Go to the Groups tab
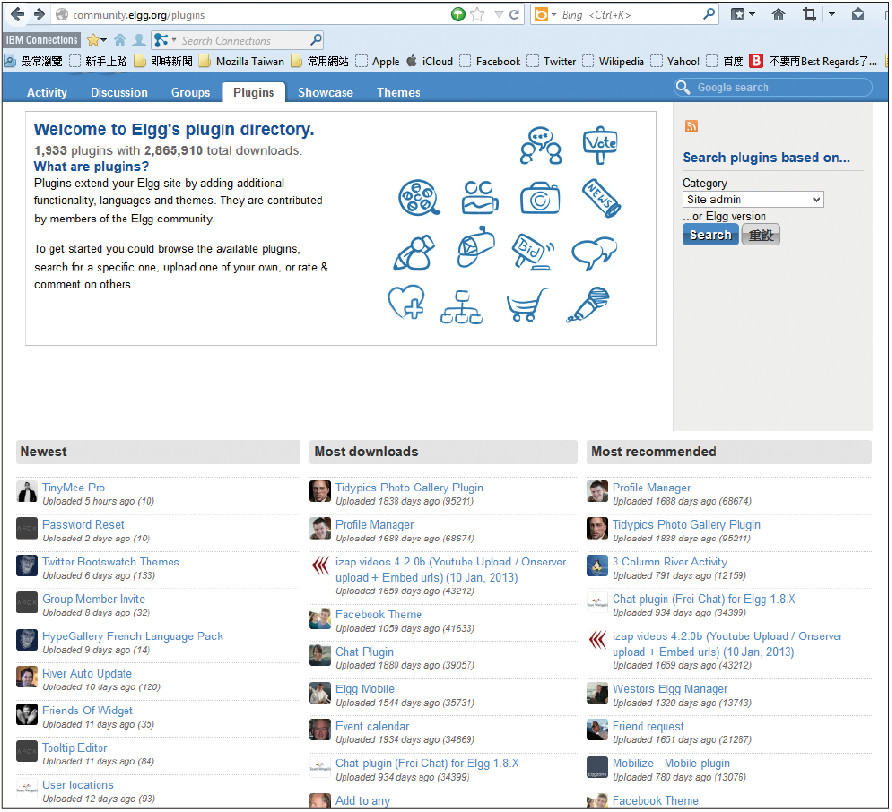Image resolution: width=892 pixels, height=812 pixels. [190, 93]
